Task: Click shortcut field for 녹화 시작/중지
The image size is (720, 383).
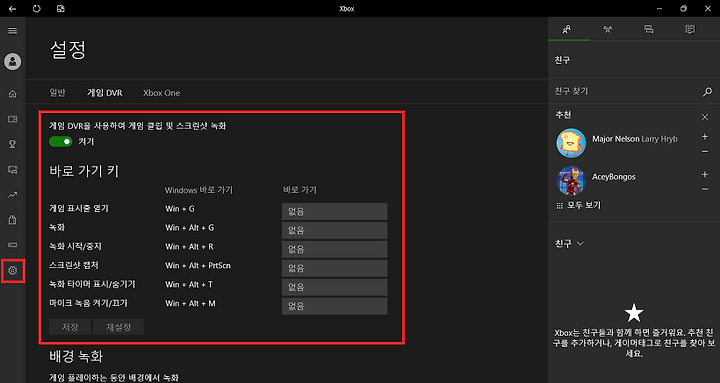Action: 334,249
